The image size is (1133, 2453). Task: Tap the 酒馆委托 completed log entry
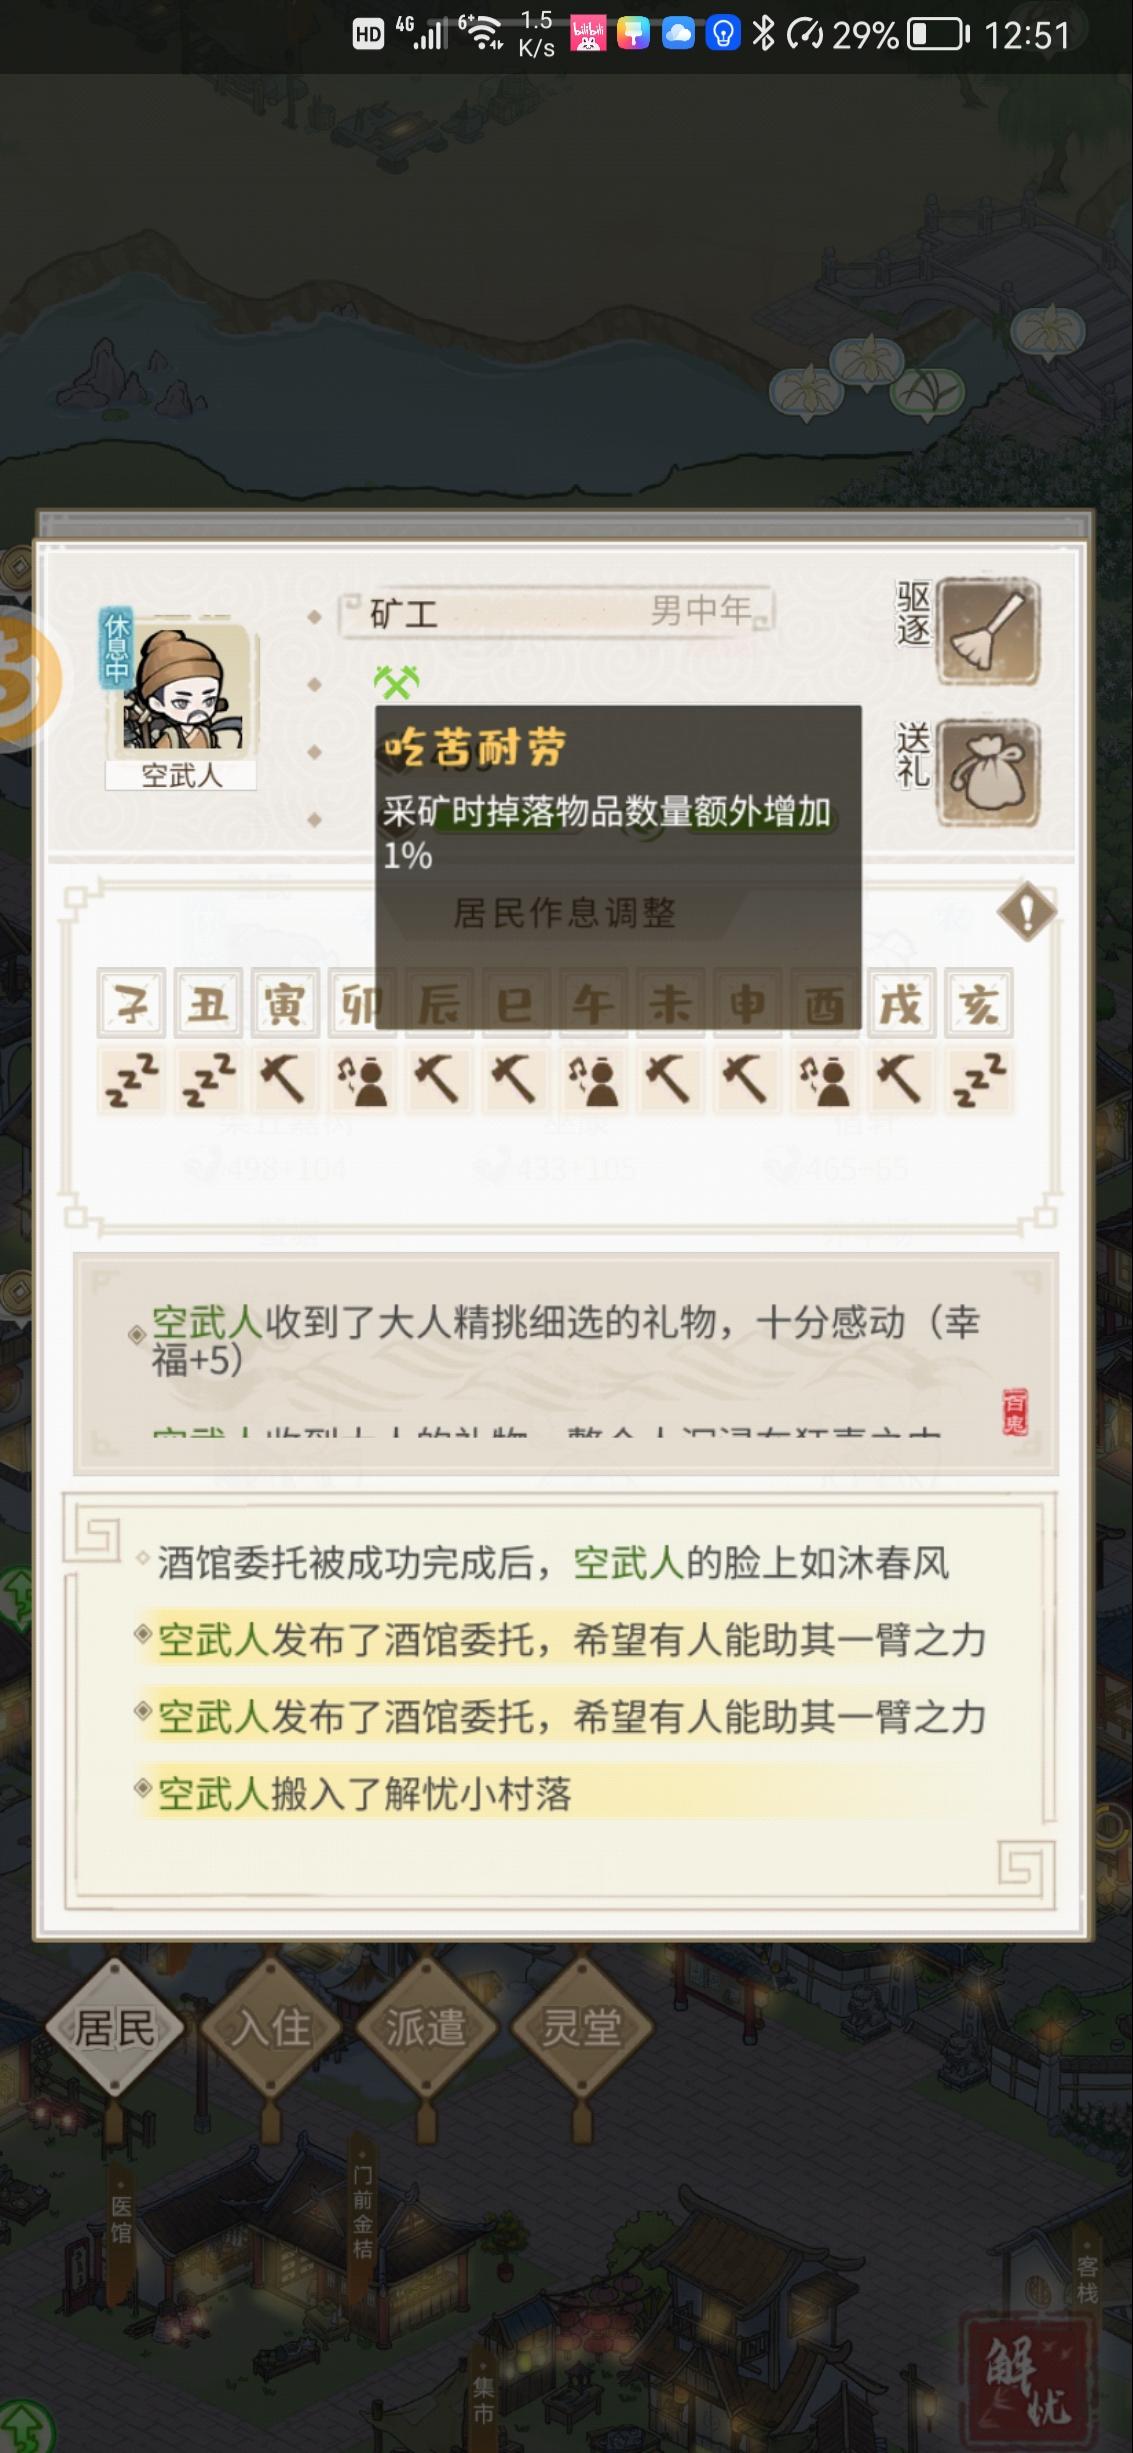[552, 1563]
